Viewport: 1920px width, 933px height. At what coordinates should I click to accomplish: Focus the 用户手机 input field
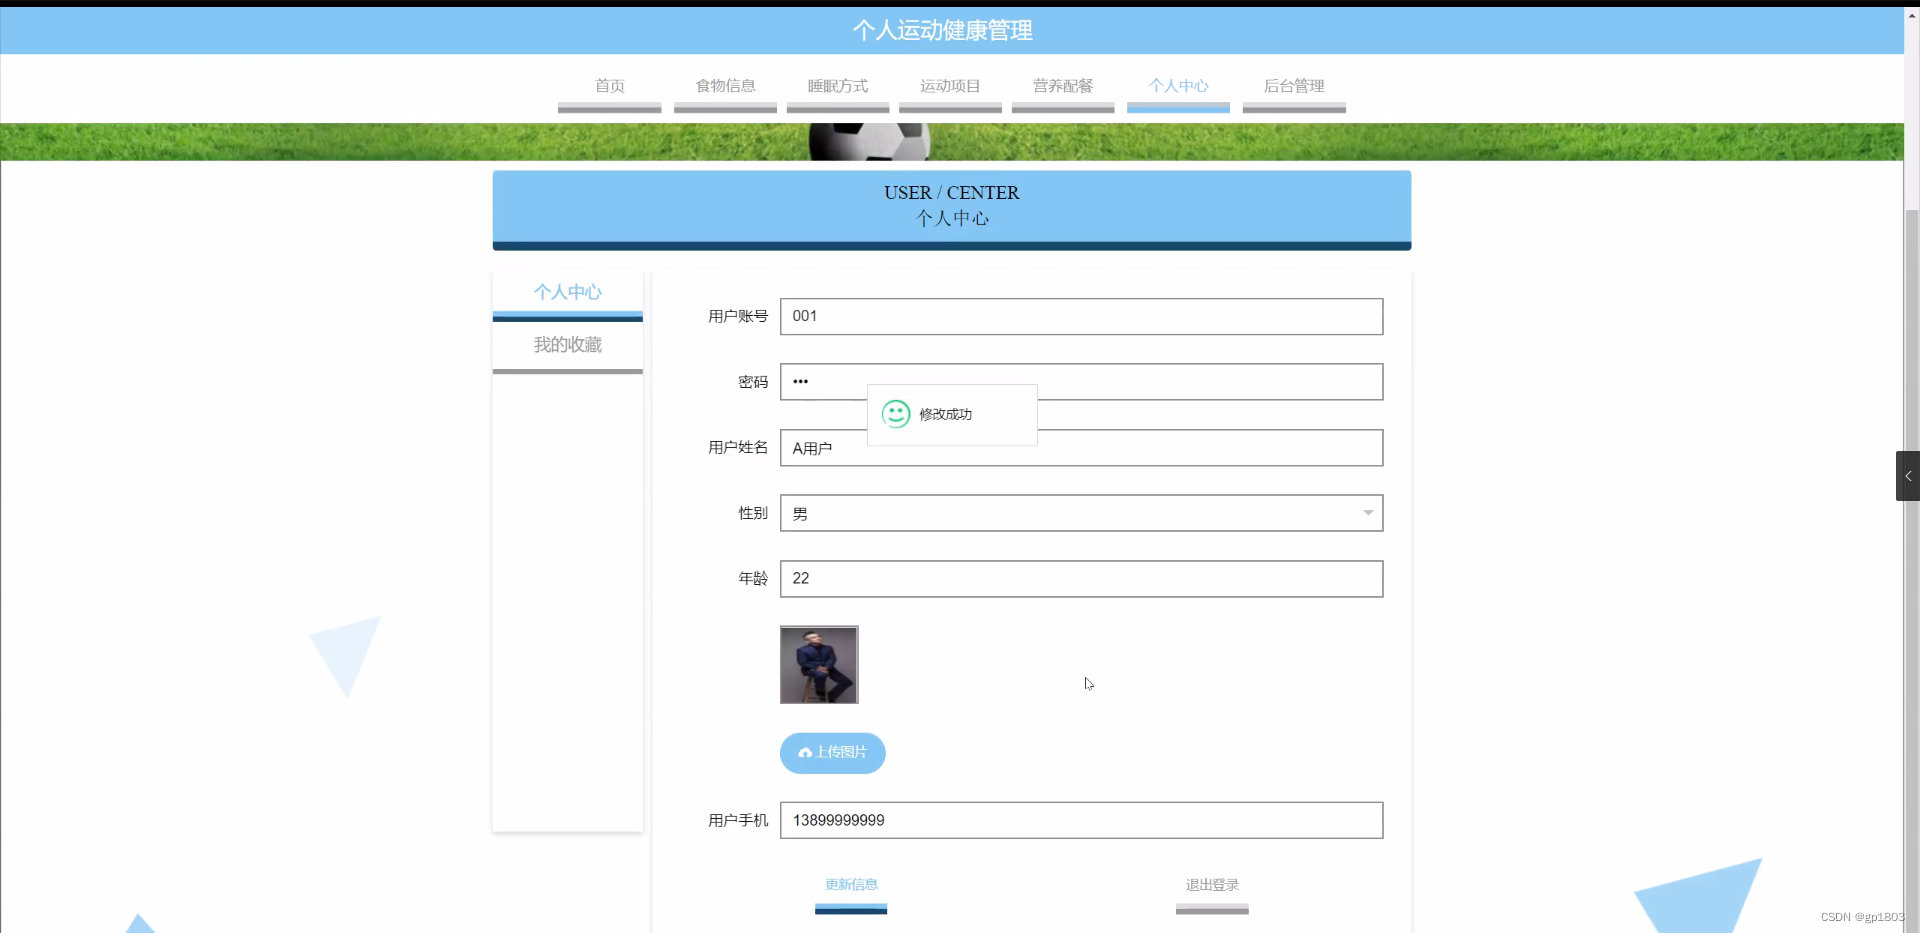pos(1080,820)
